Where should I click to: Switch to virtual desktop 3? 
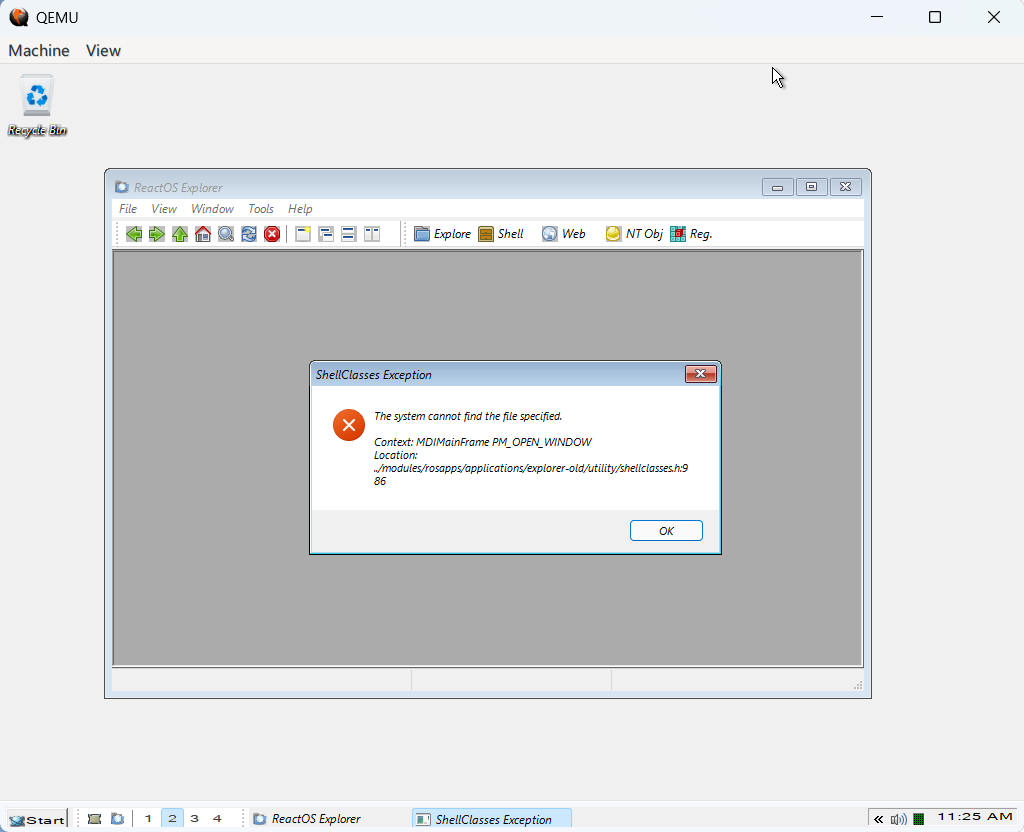[x=194, y=819]
